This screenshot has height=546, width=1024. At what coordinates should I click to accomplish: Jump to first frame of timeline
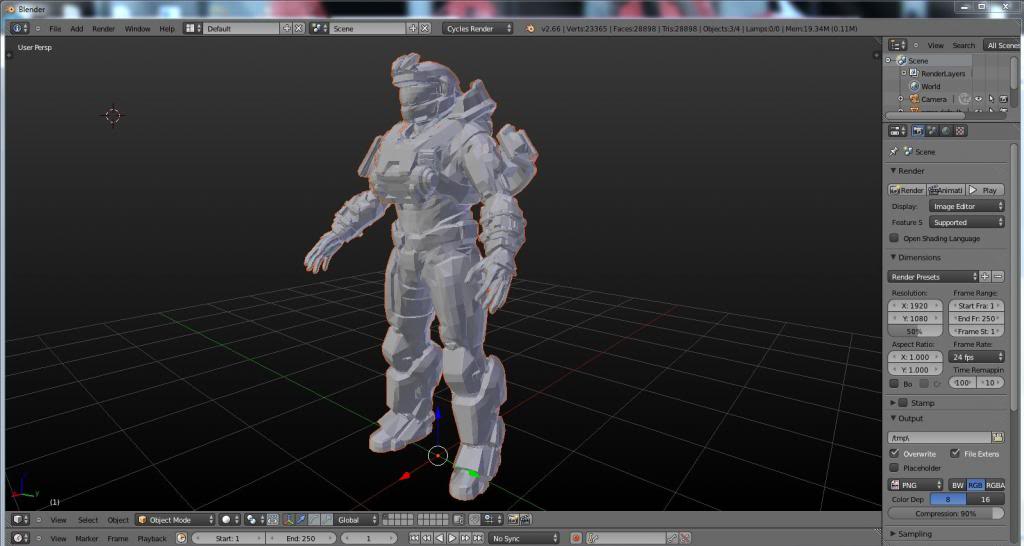click(x=414, y=538)
